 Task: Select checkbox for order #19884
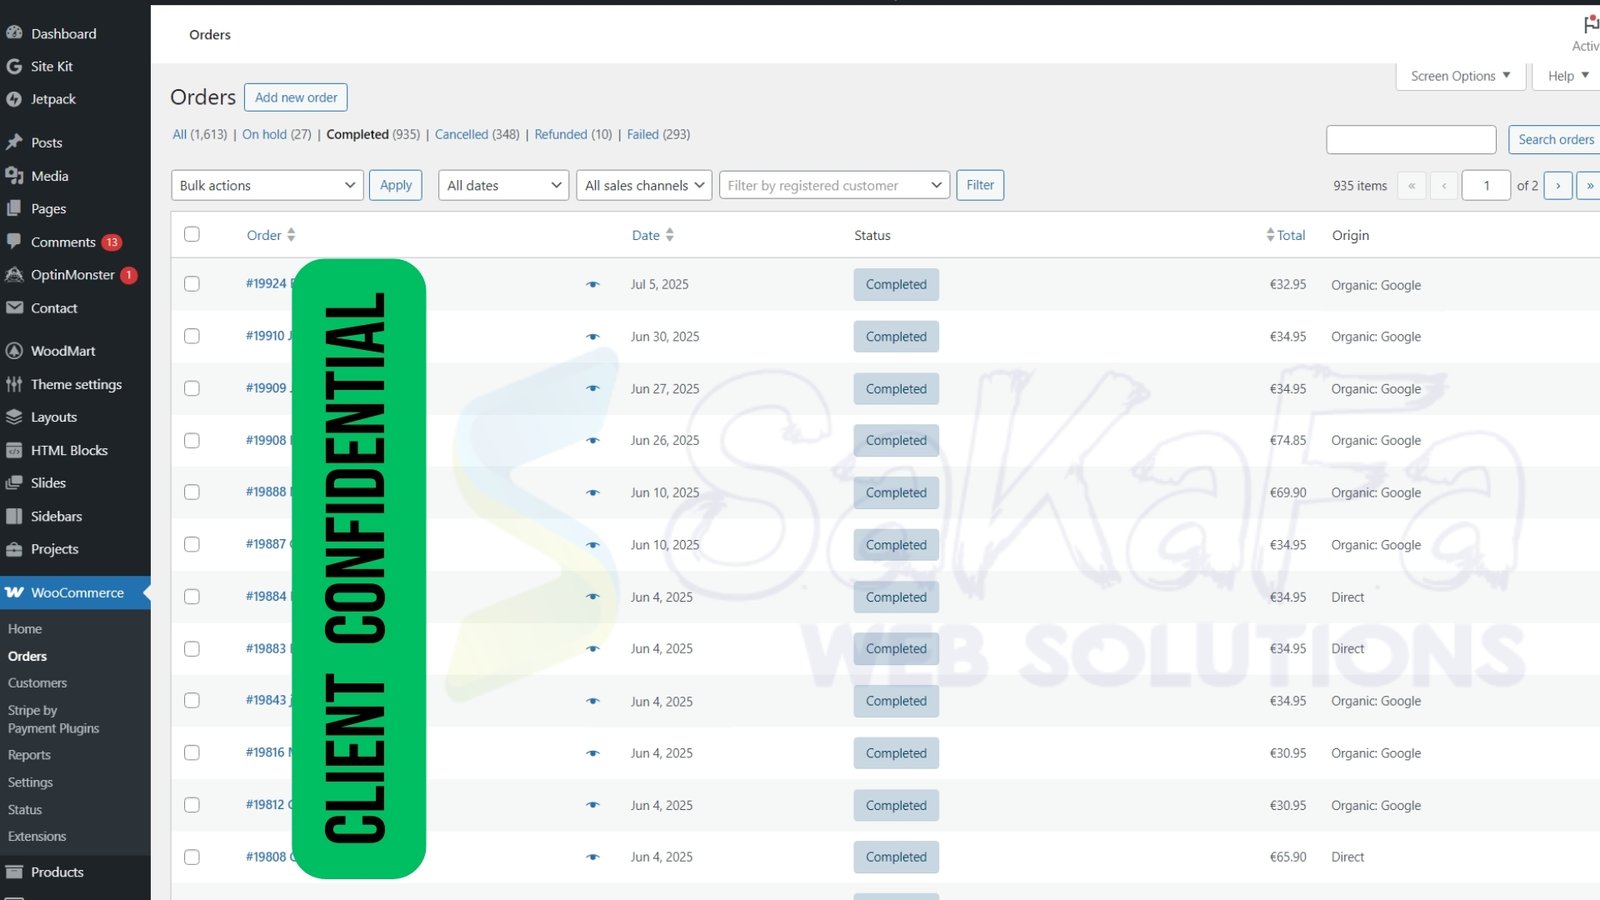point(192,597)
